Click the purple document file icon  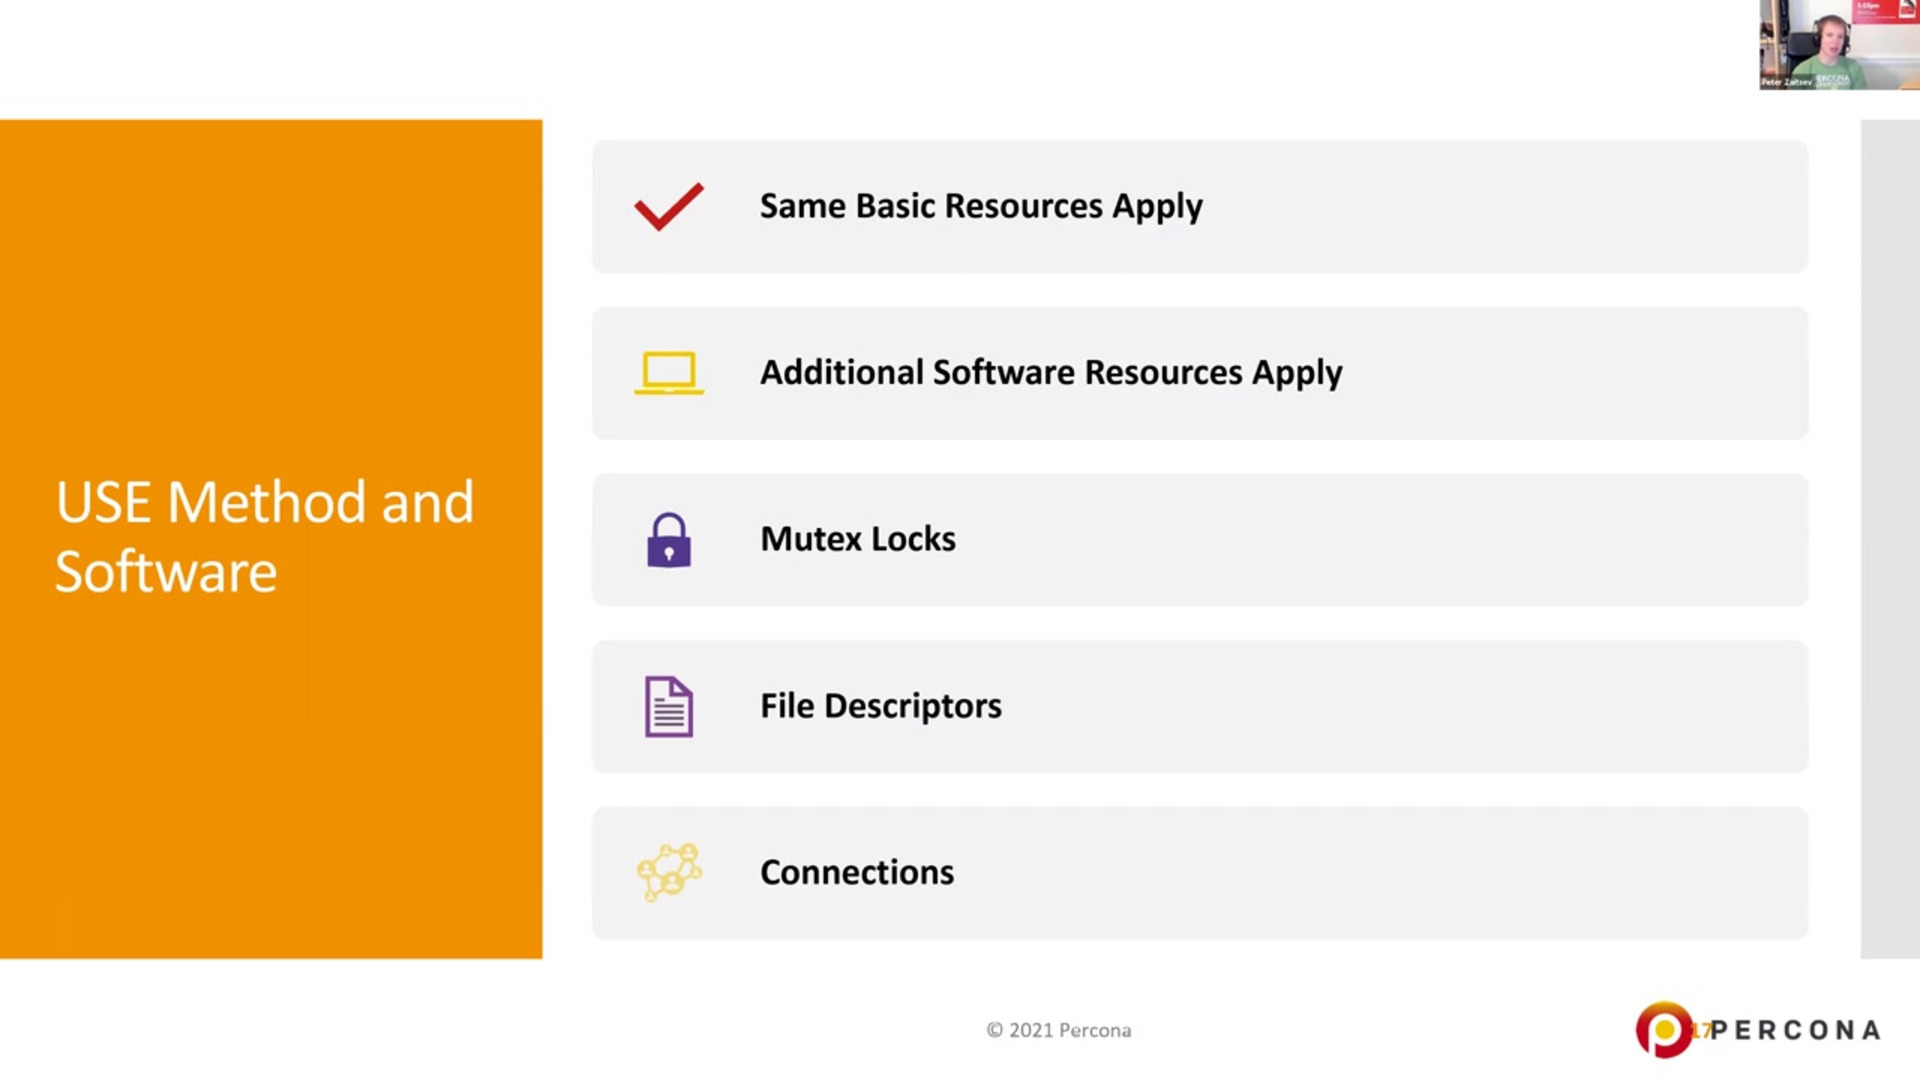[x=668, y=706]
